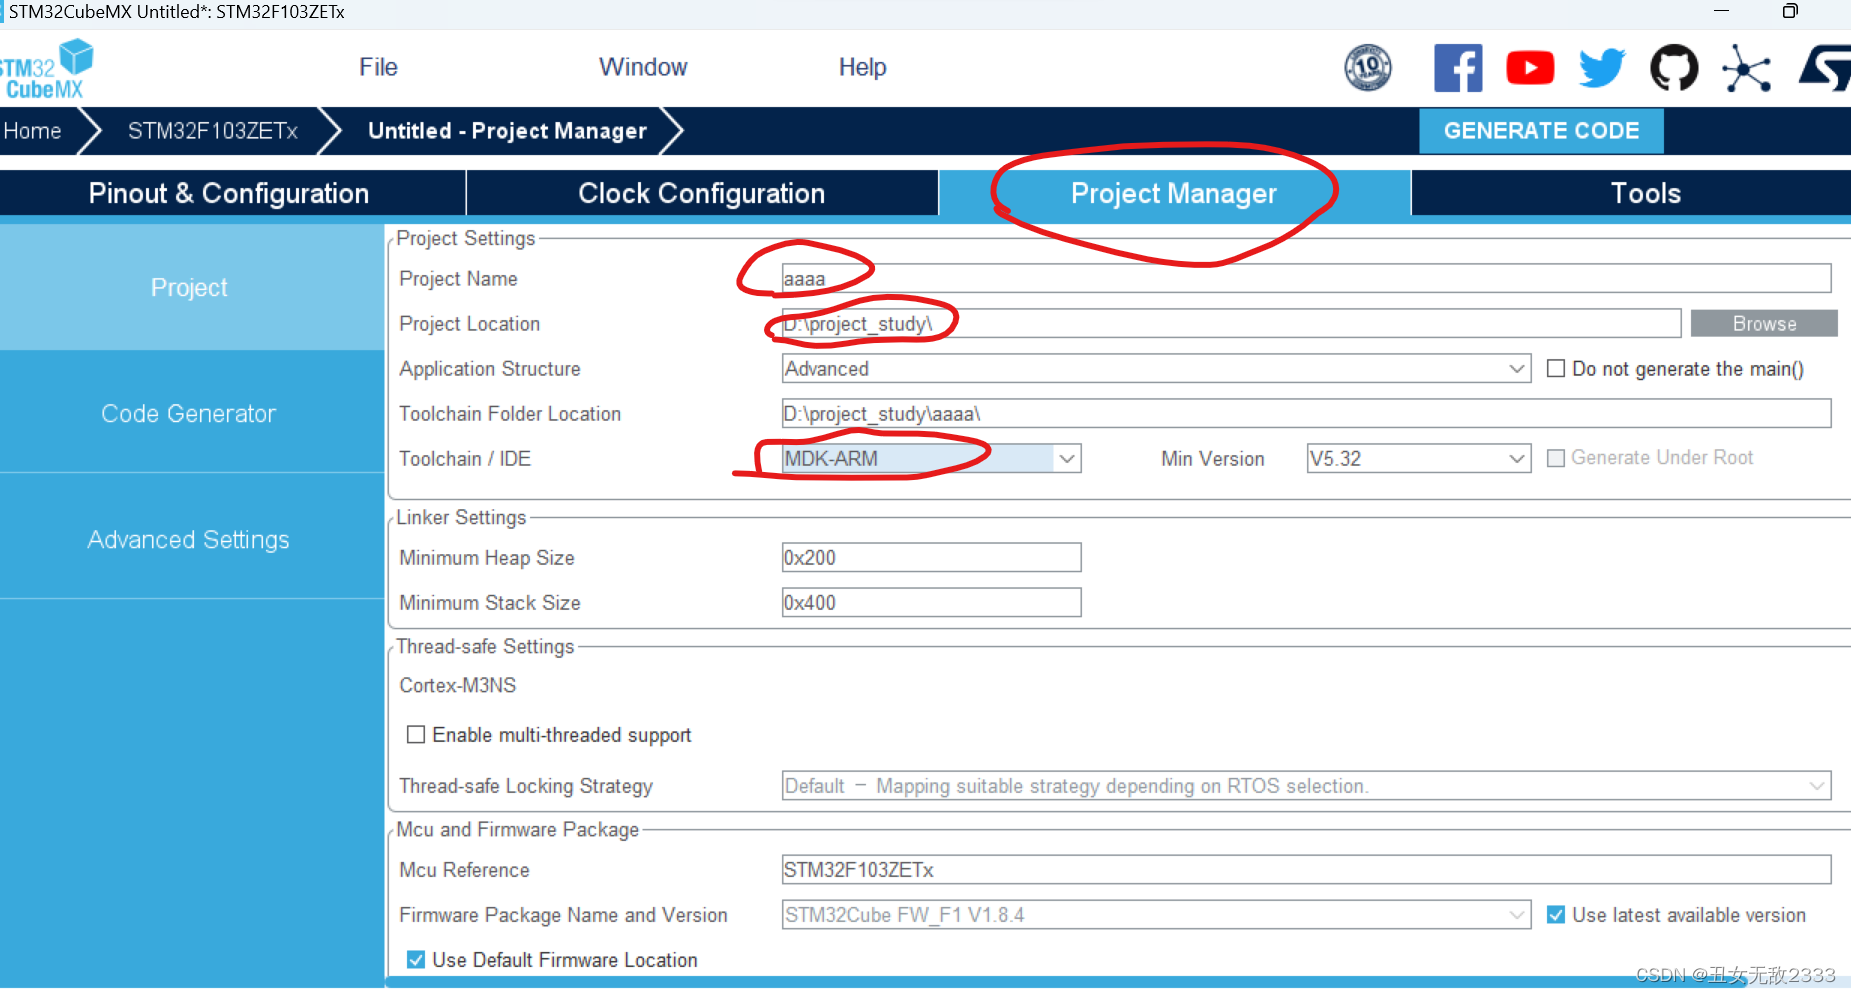
Task: Click the Thread-safe Locking Strategy label
Action: point(526,786)
